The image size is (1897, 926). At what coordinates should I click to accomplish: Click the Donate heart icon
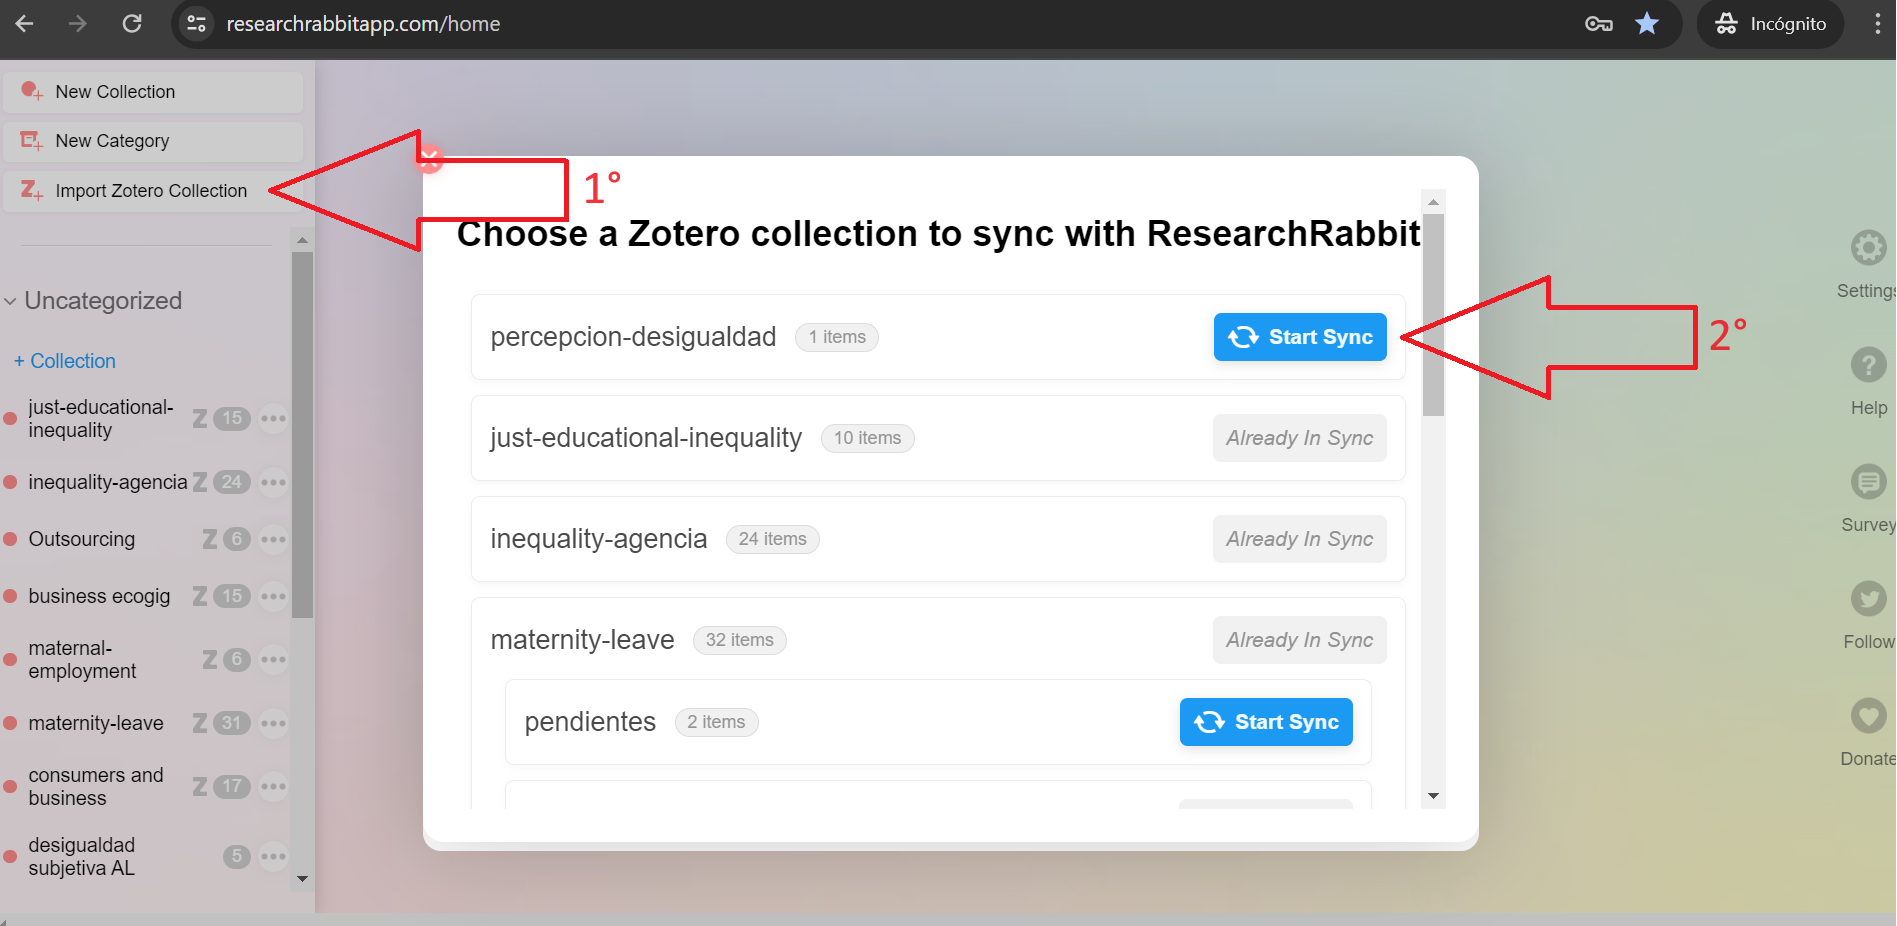(1867, 716)
